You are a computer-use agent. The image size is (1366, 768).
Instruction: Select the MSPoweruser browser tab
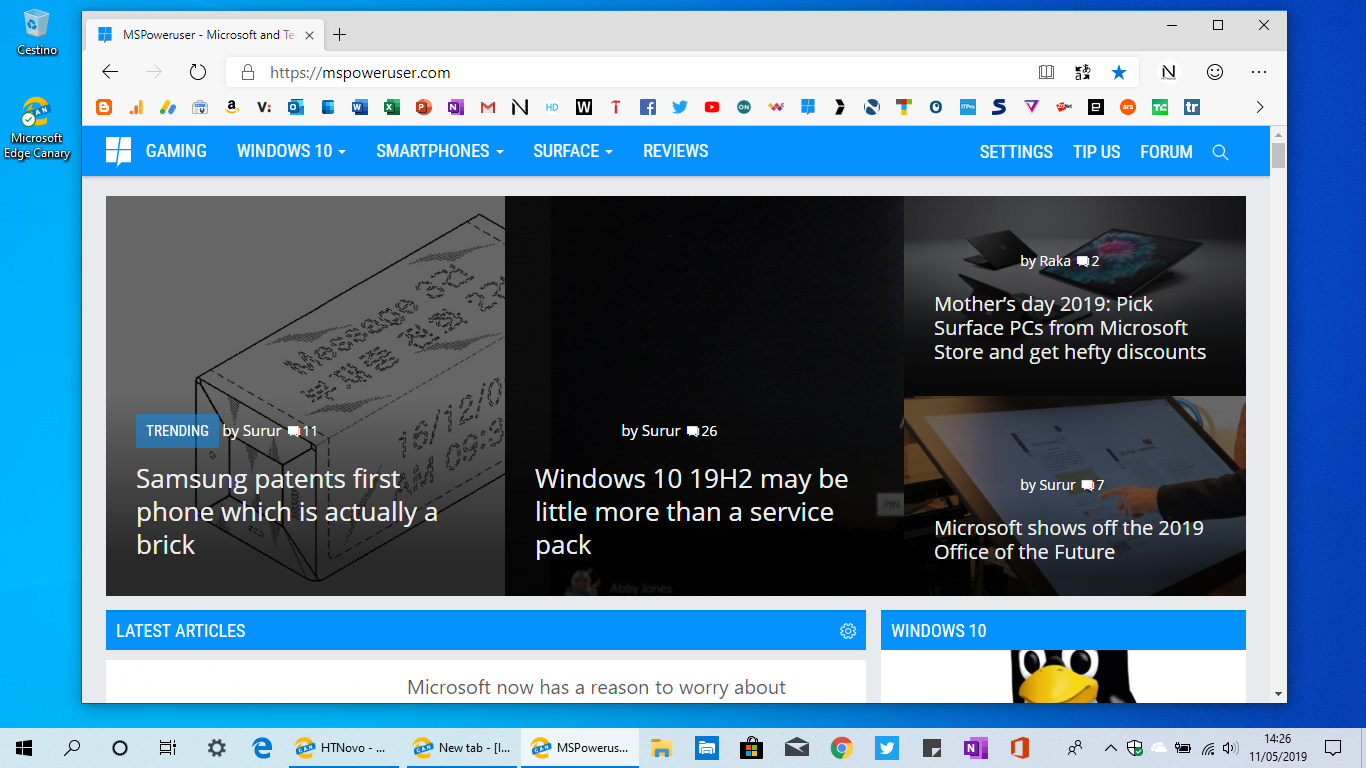(x=205, y=35)
